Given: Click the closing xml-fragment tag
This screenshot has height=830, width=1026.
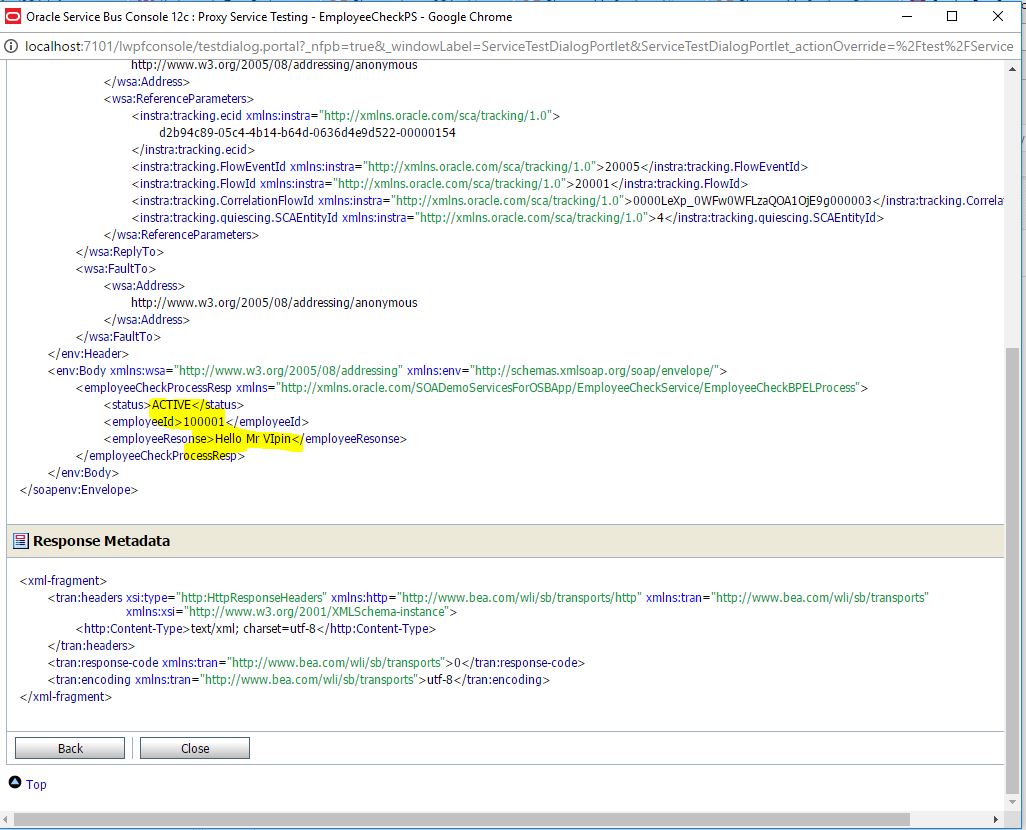Looking at the screenshot, I should pyautogui.click(x=65, y=696).
